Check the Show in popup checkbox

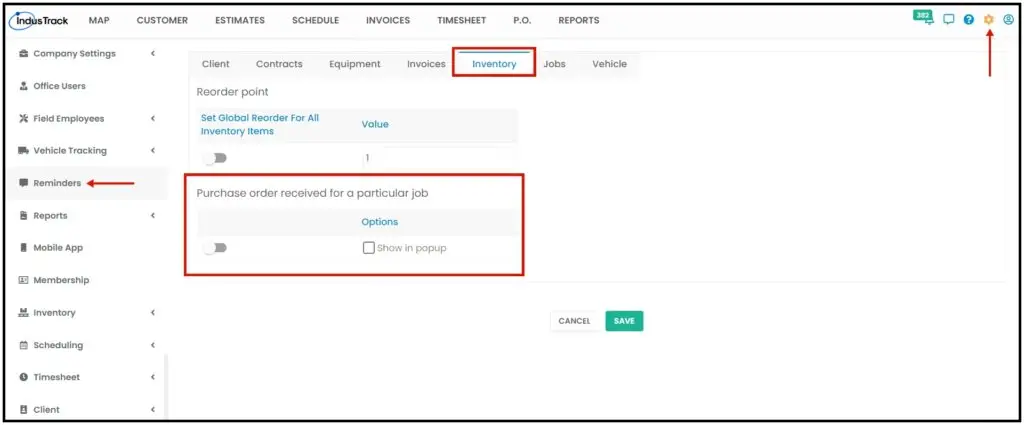click(369, 248)
